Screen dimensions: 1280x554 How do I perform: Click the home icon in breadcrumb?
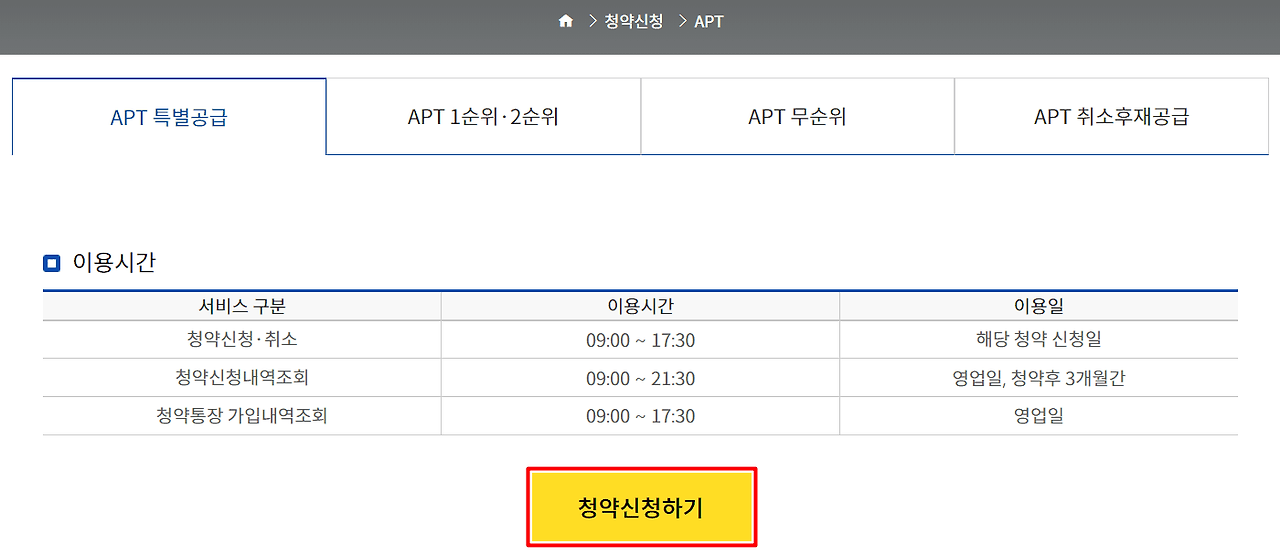[x=566, y=21]
